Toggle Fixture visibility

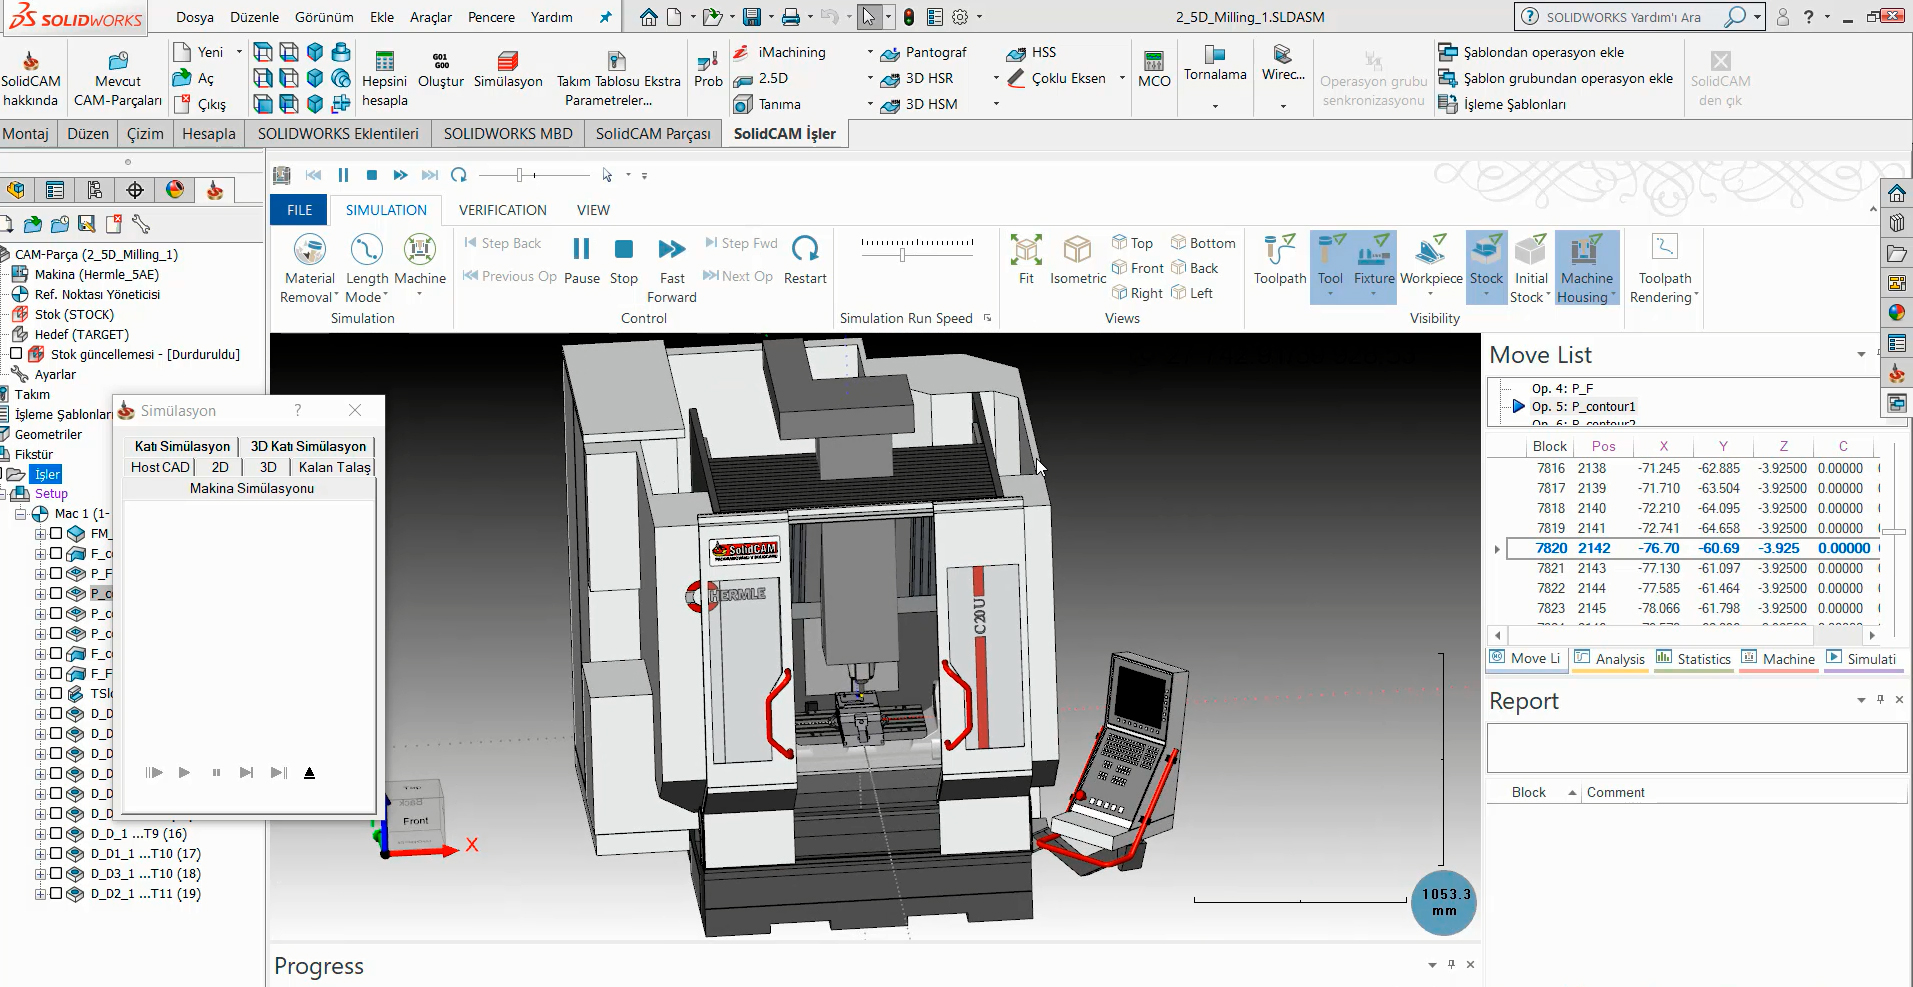coord(1374,266)
